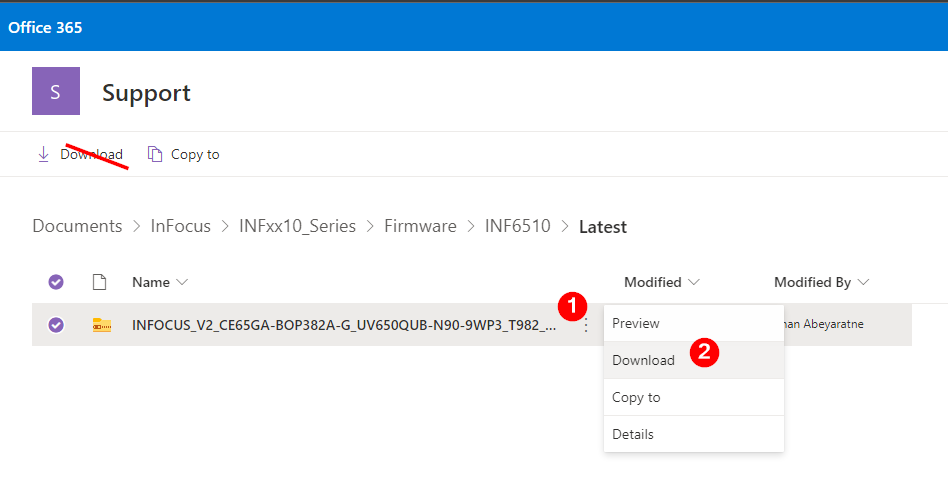
Task: Choose Download from the context menu
Action: [643, 360]
